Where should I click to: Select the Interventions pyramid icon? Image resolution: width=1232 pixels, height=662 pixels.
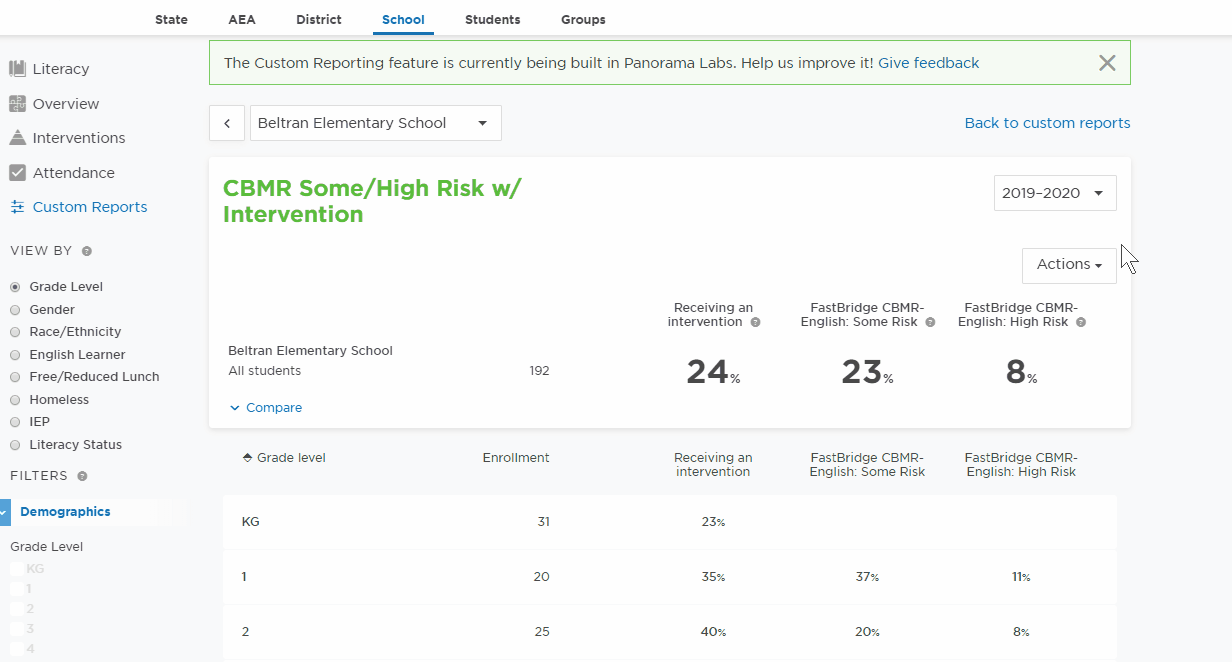(17, 138)
